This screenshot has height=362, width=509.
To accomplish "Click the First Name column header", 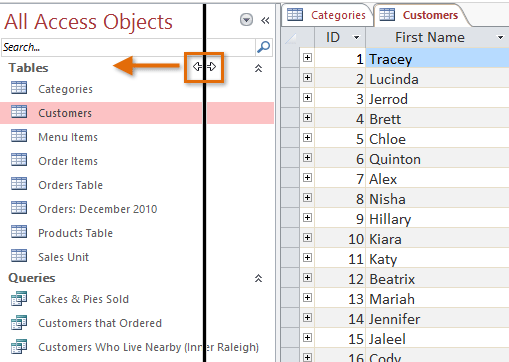I will [437, 37].
